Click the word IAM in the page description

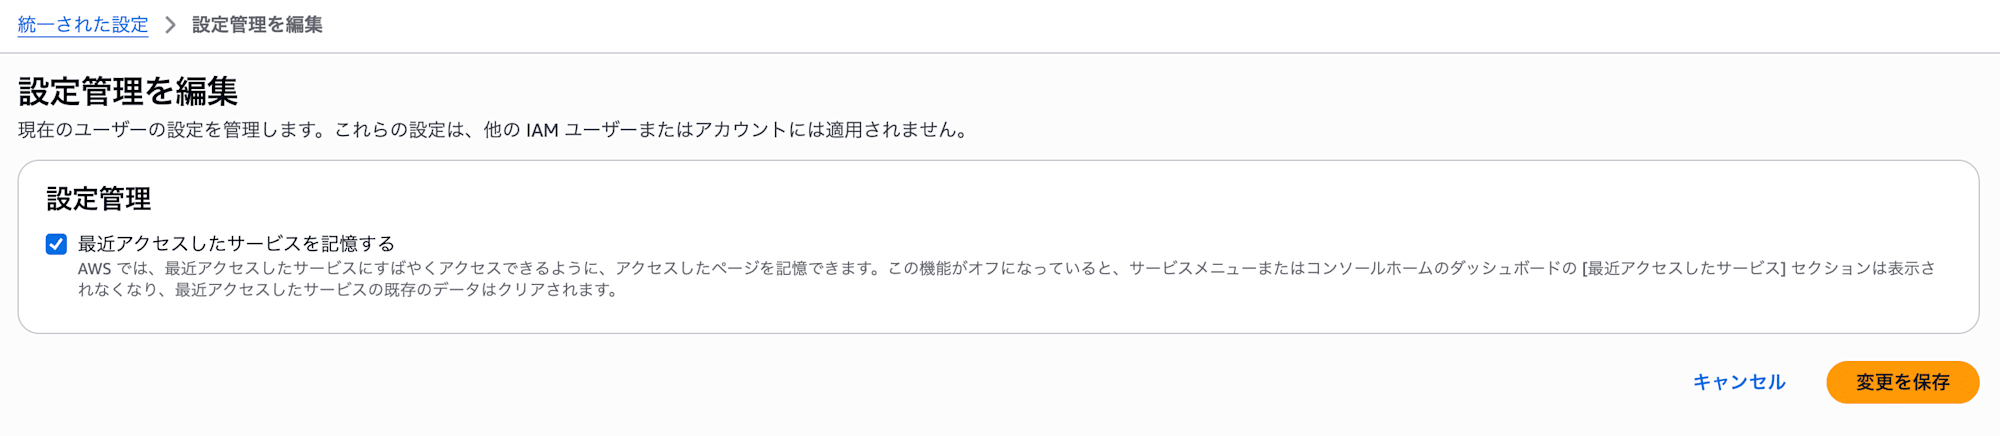(542, 130)
